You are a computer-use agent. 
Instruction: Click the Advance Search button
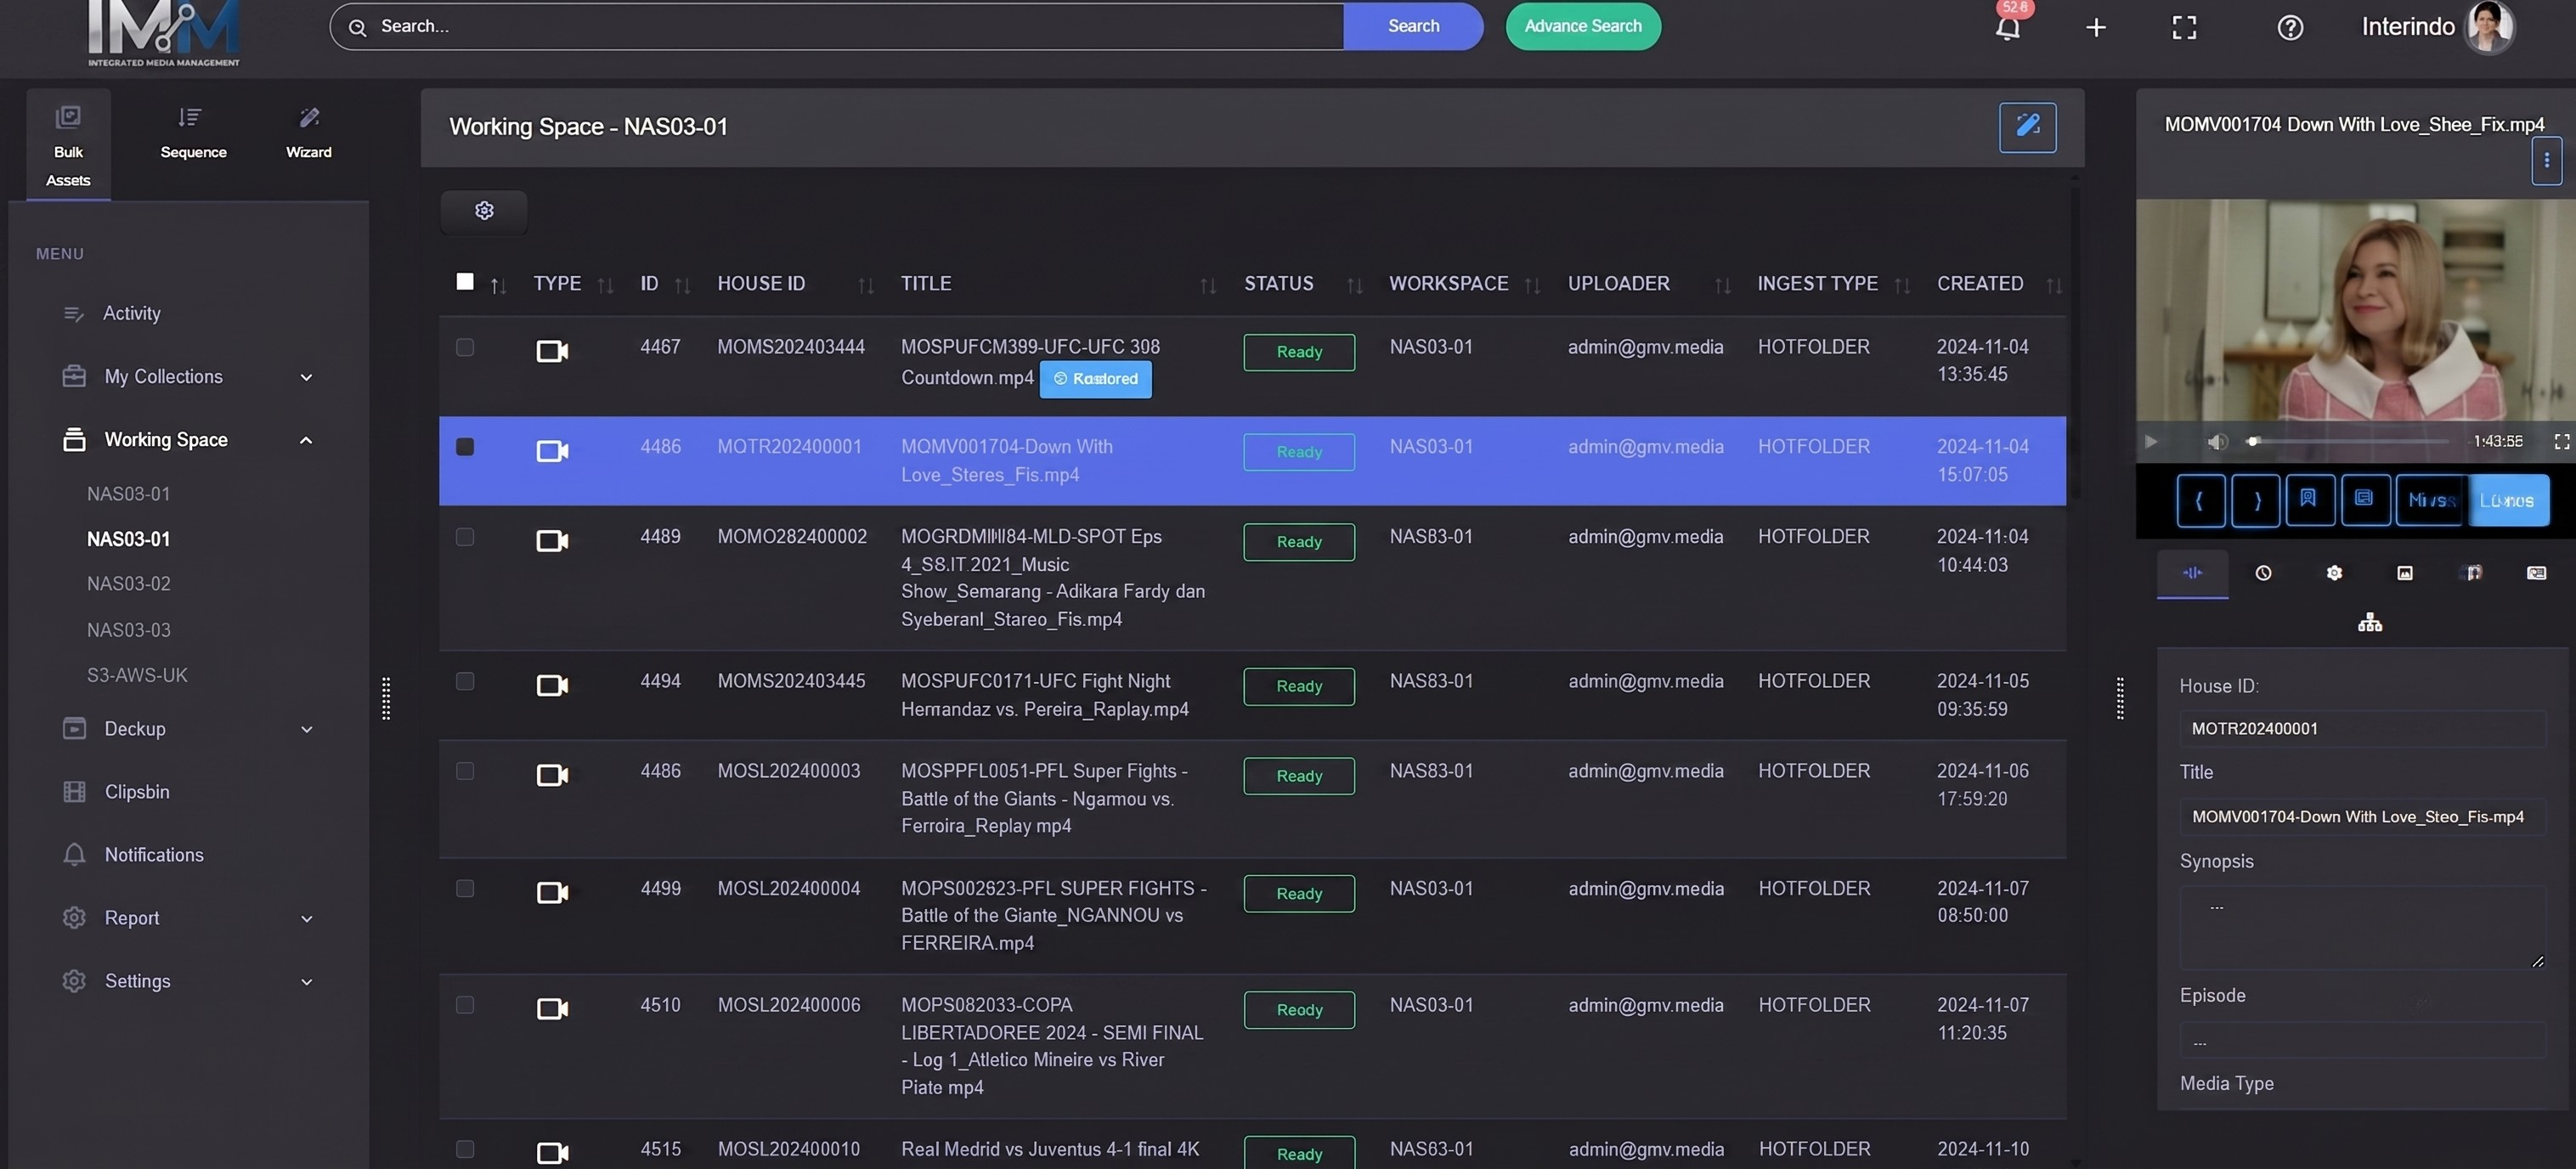coord(1583,26)
